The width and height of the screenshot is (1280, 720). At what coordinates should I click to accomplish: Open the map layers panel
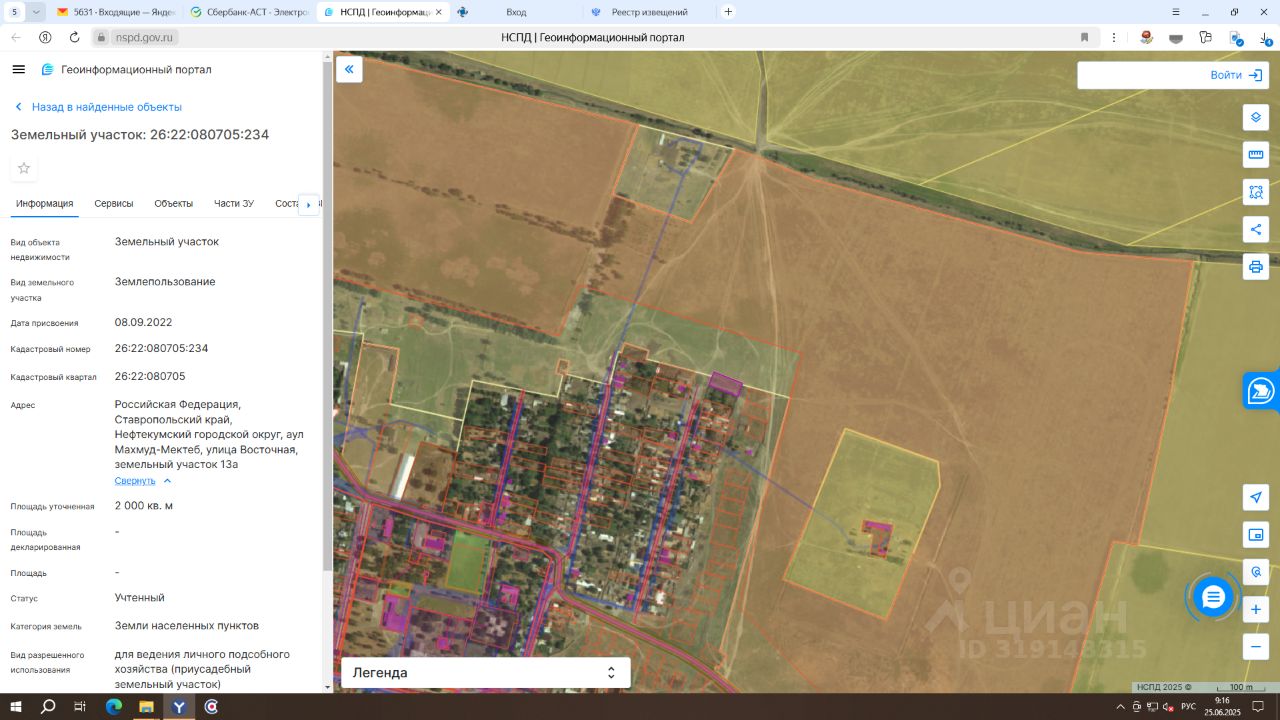pyautogui.click(x=1256, y=117)
